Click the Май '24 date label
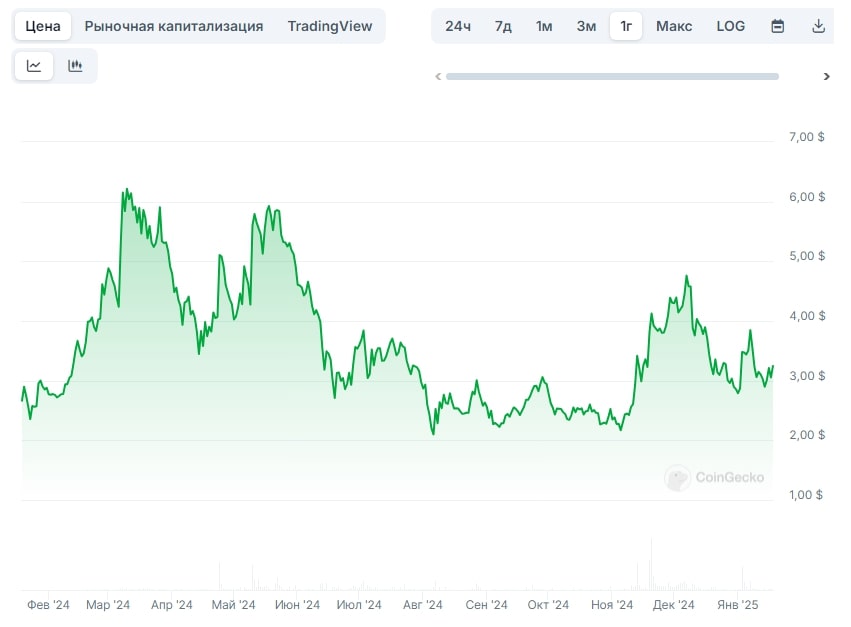 click(x=233, y=605)
